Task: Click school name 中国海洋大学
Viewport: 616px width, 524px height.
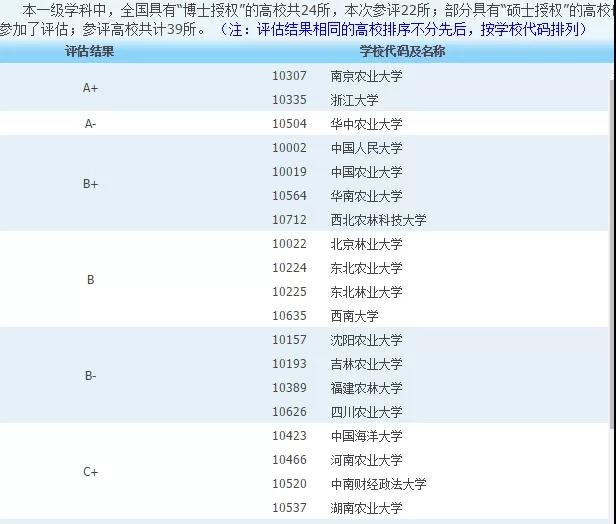Action: coord(367,436)
